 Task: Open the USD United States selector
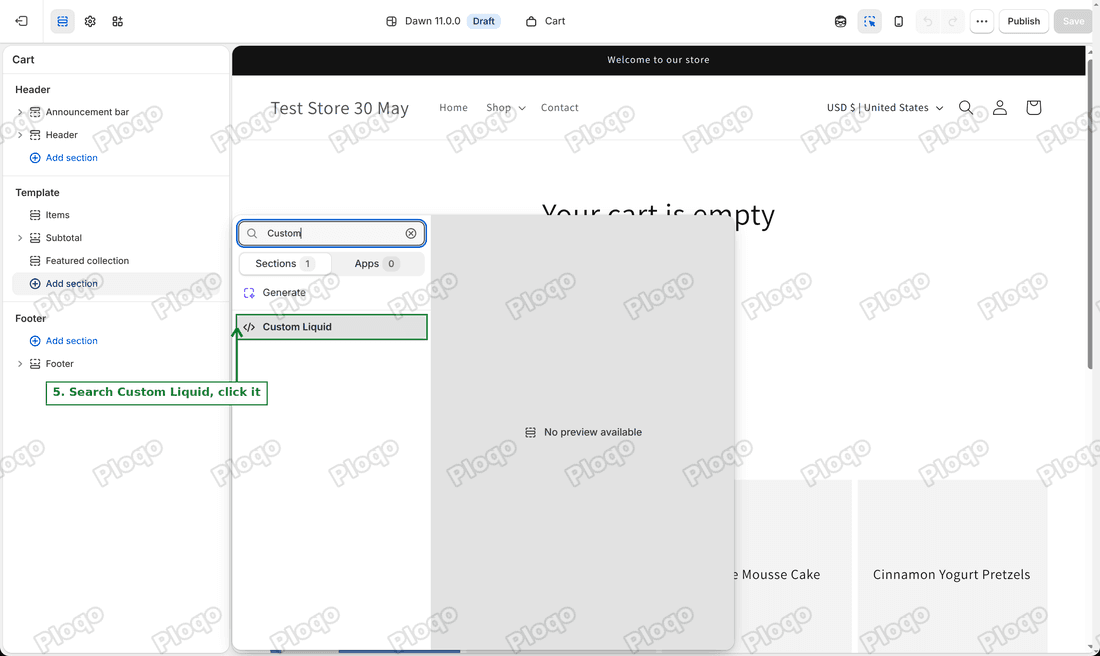tap(885, 107)
